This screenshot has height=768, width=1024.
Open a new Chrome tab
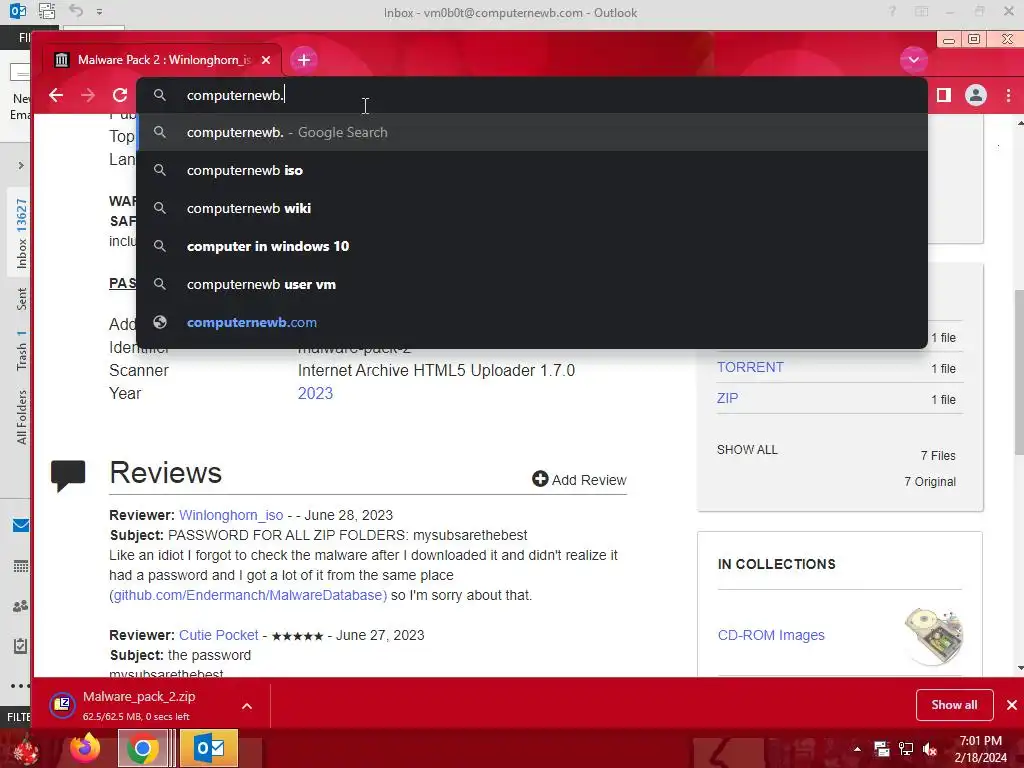304,60
